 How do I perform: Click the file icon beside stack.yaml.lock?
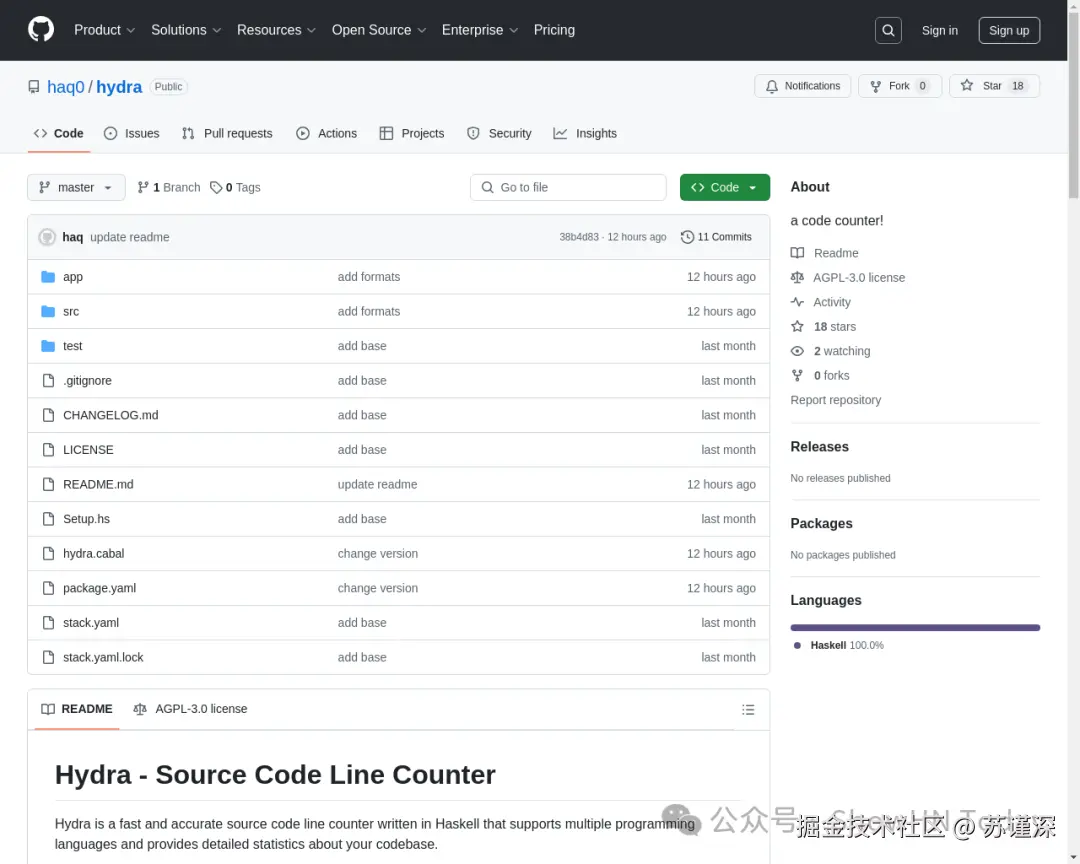pos(48,657)
